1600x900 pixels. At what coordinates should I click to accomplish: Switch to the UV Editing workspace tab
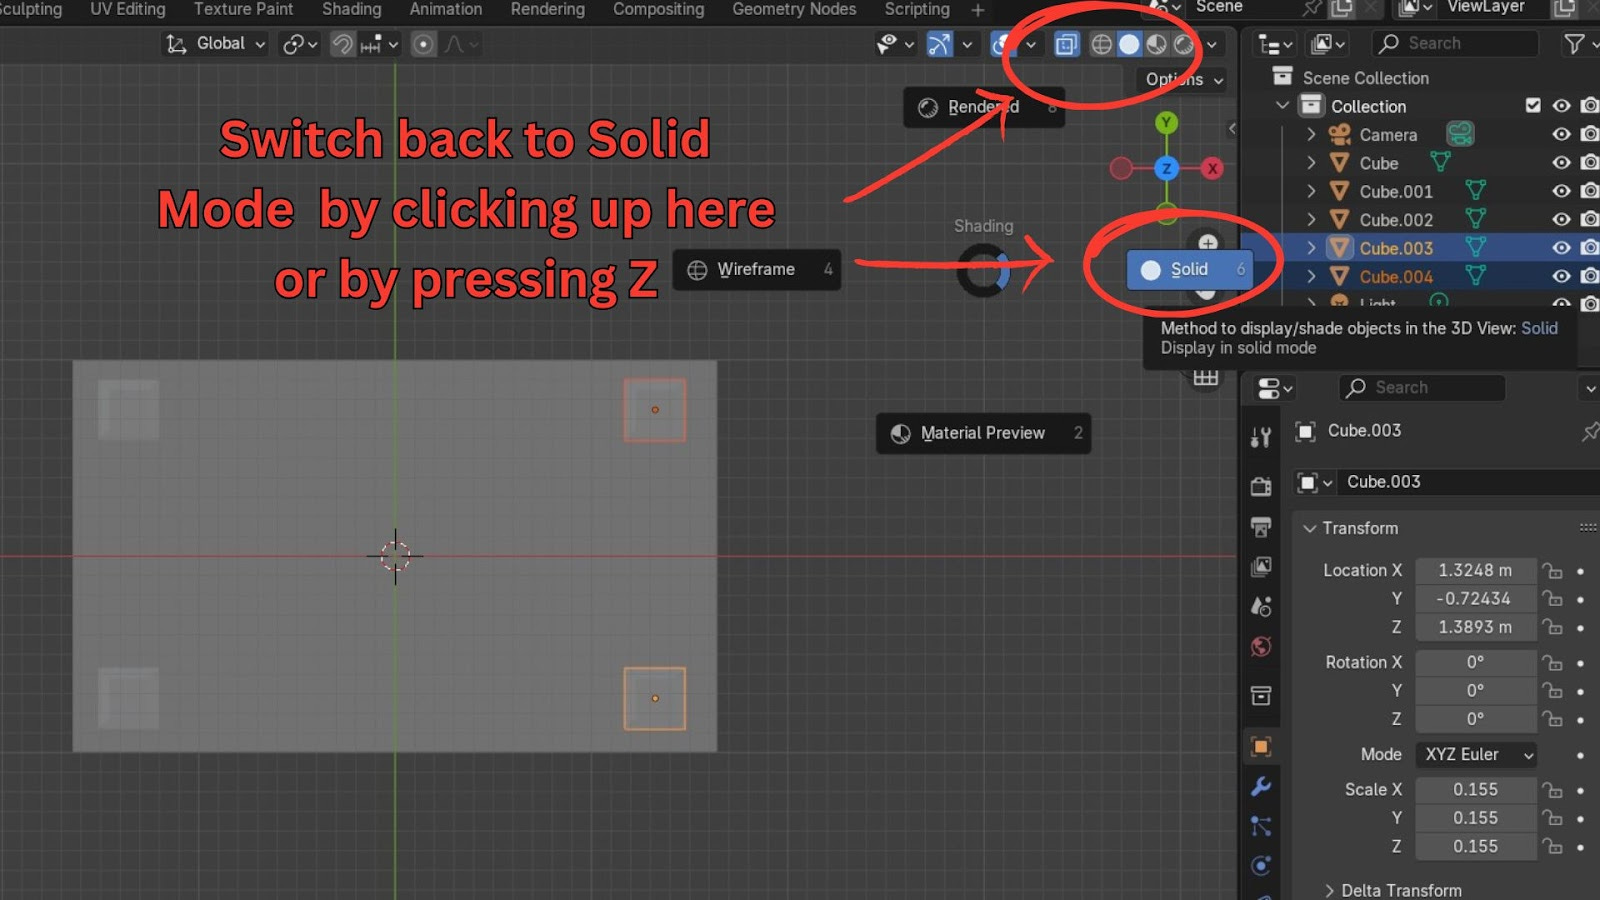(128, 9)
